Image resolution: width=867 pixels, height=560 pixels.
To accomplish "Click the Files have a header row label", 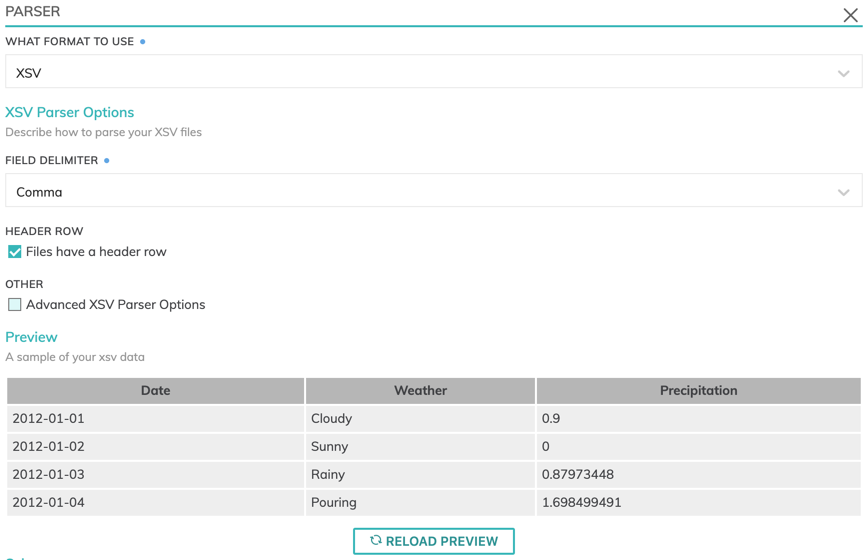I will point(96,252).
